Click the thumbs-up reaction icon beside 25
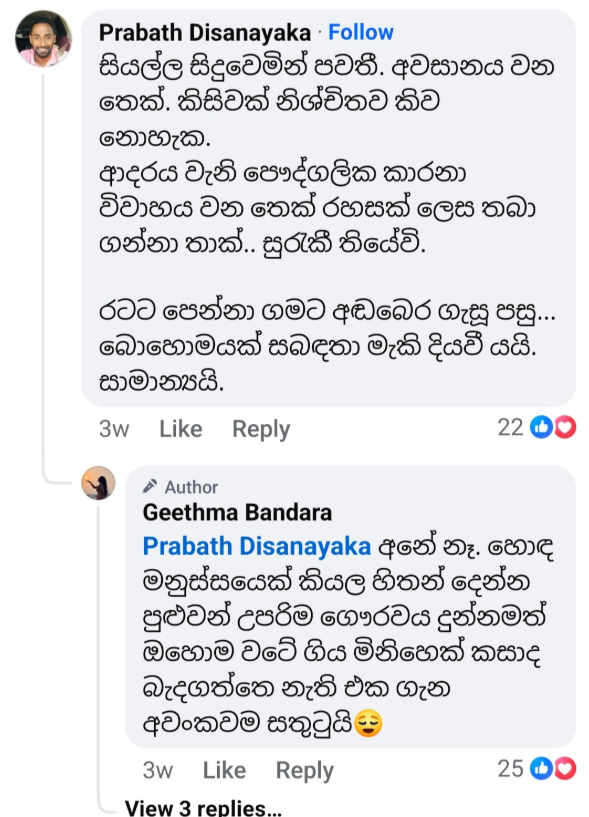The image size is (589, 817). point(542,769)
